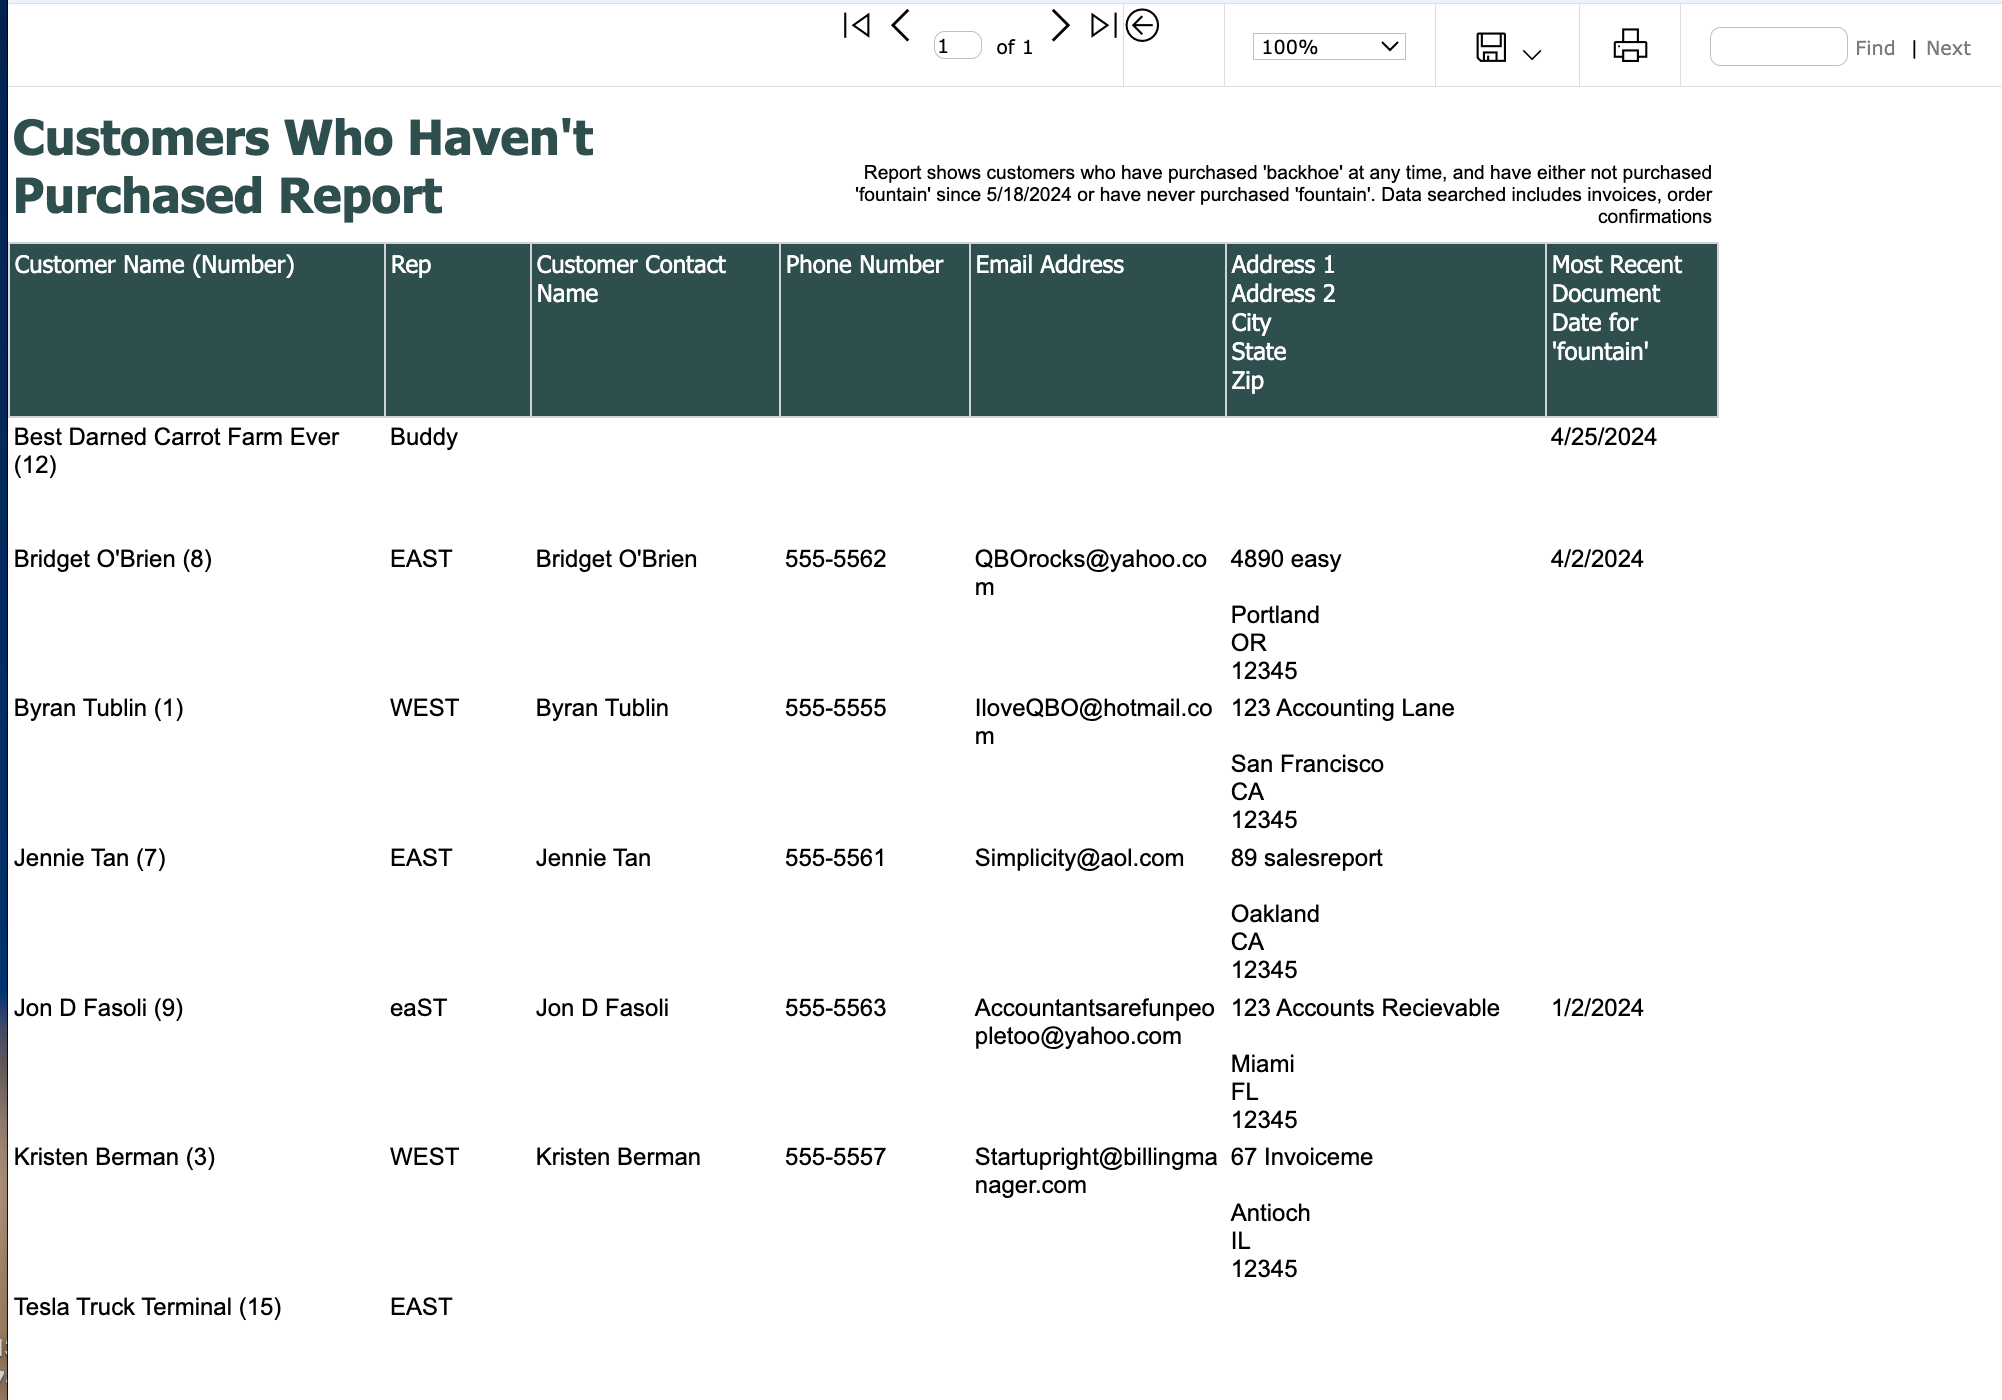Click the print report icon
This screenshot has height=1400, width=2002.
click(1629, 46)
